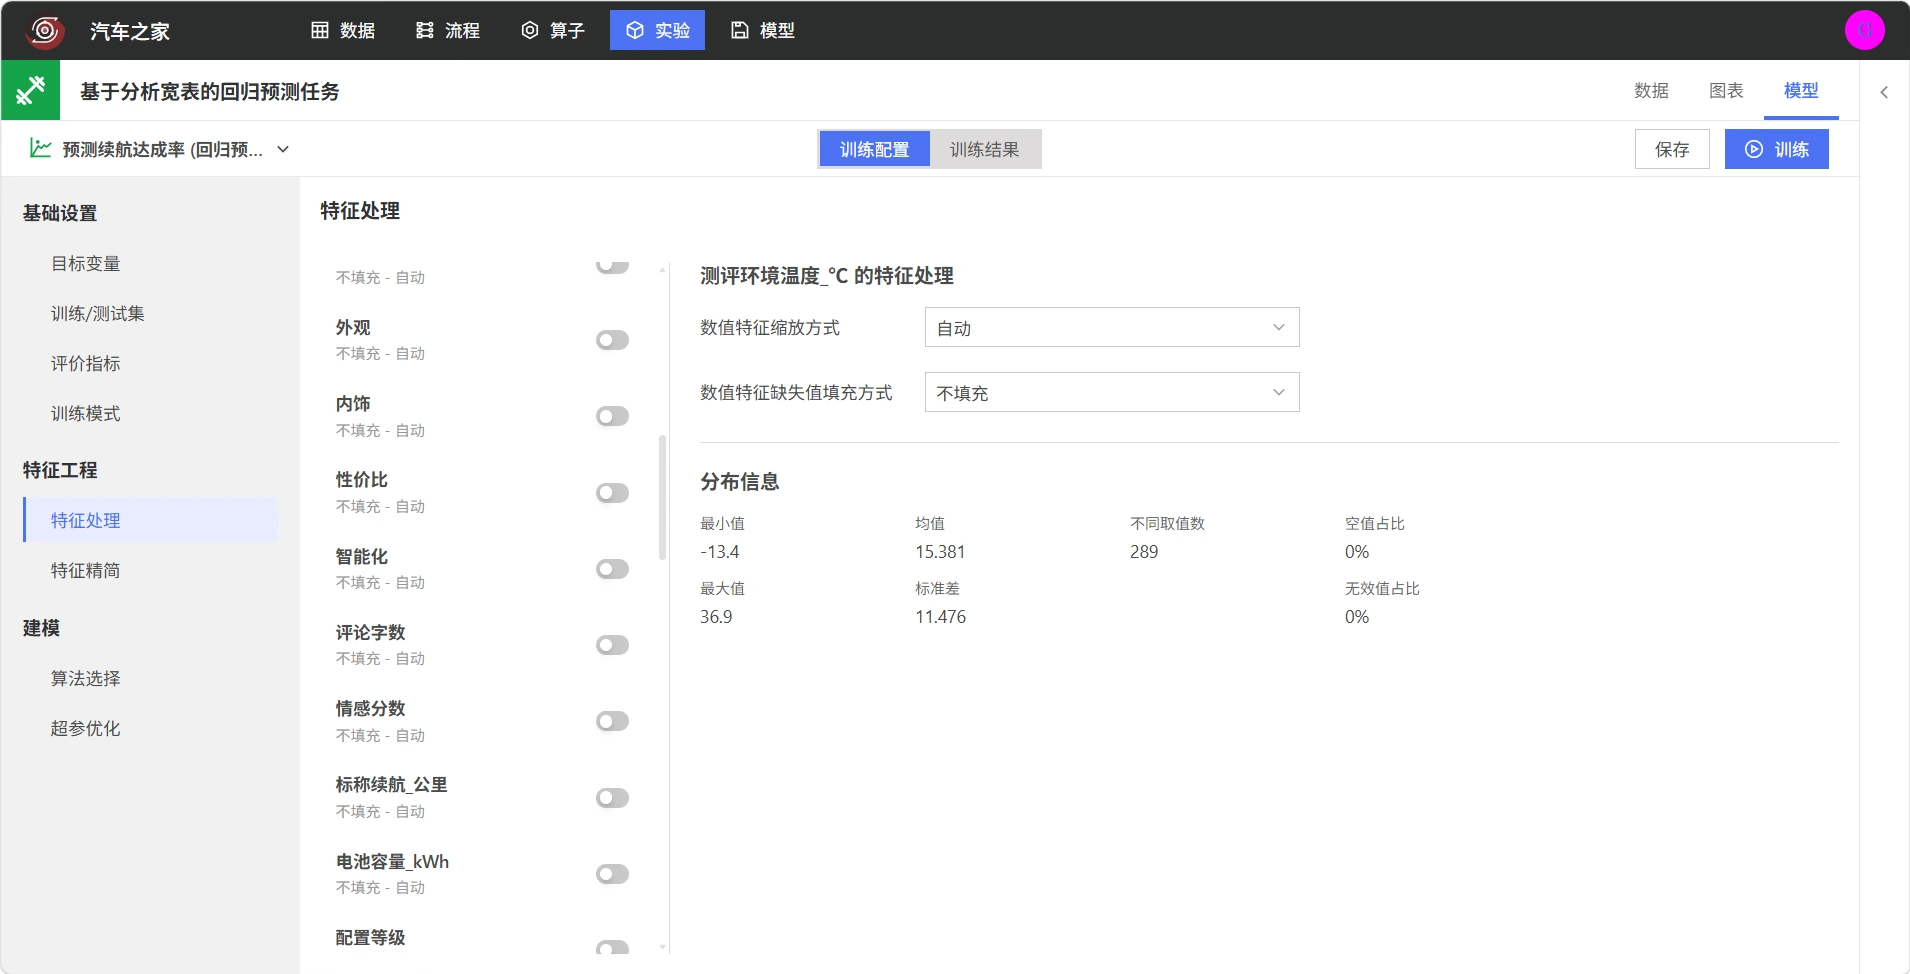Open the 数值特征缩放方式 dropdown
The width and height of the screenshot is (1910, 974).
click(1112, 327)
